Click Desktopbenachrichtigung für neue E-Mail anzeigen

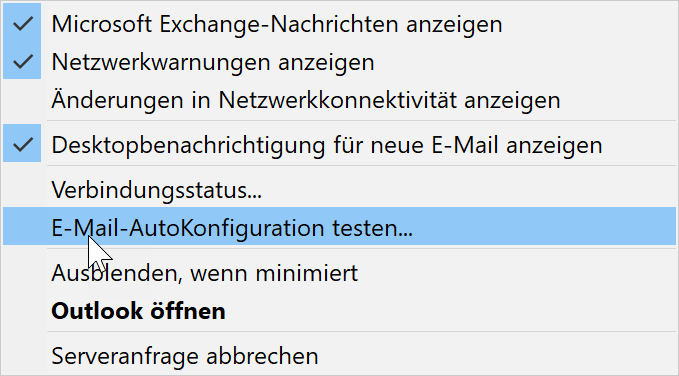tap(340, 143)
